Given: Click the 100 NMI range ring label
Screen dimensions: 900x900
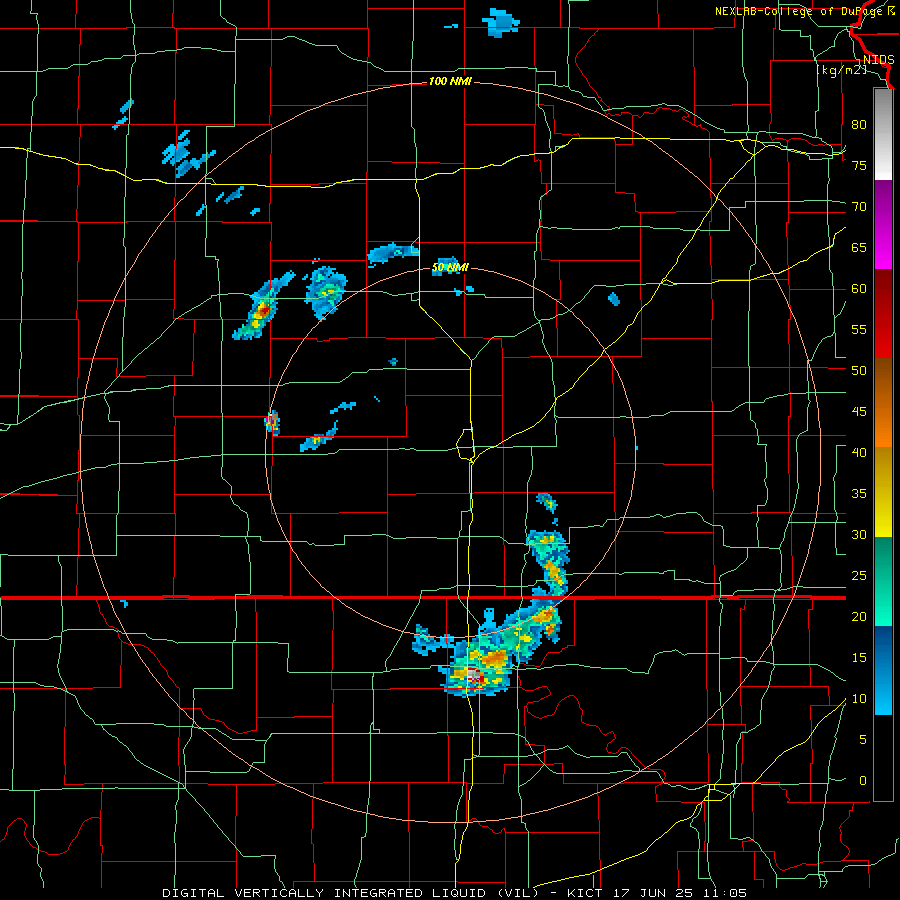Looking at the screenshot, I should [x=450, y=81].
